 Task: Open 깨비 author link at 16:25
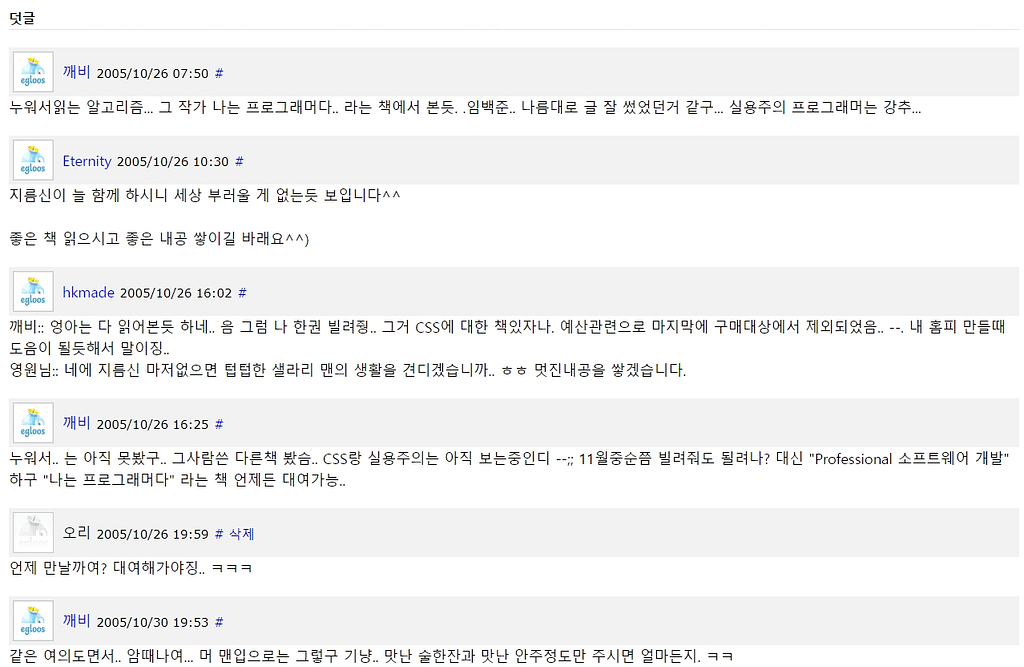point(76,423)
